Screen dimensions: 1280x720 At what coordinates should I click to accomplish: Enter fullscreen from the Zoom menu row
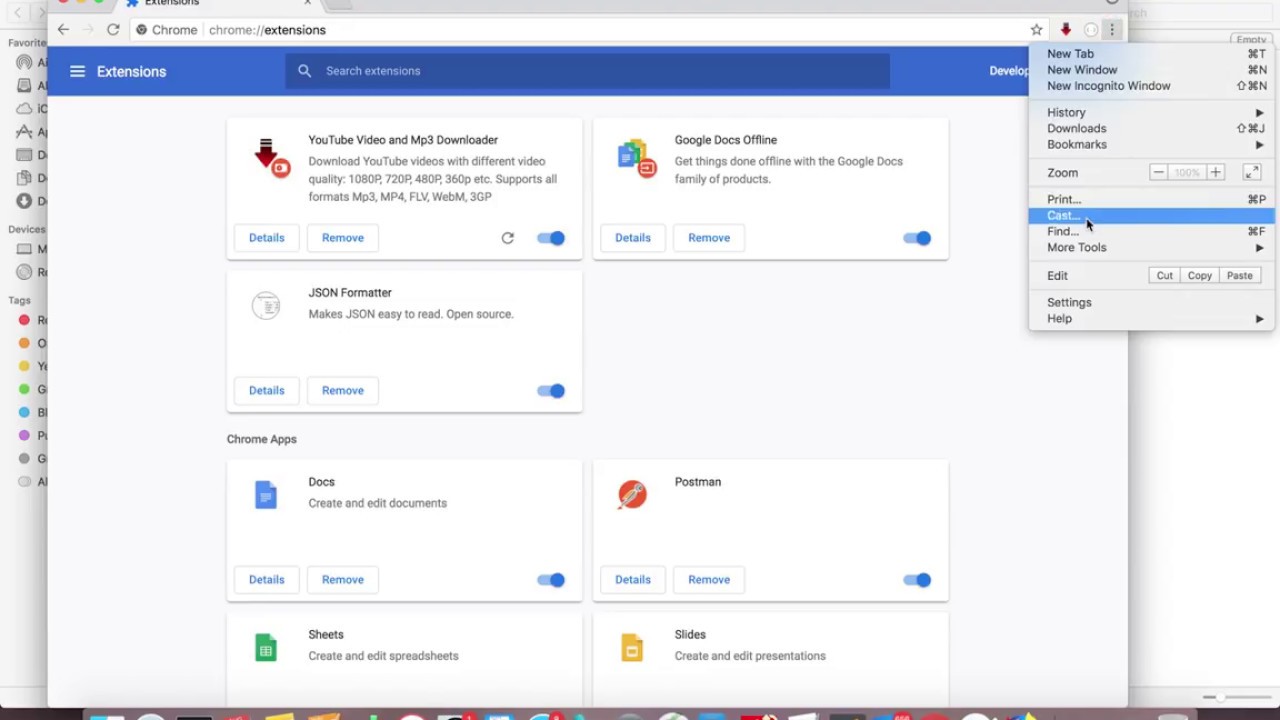pos(1252,173)
